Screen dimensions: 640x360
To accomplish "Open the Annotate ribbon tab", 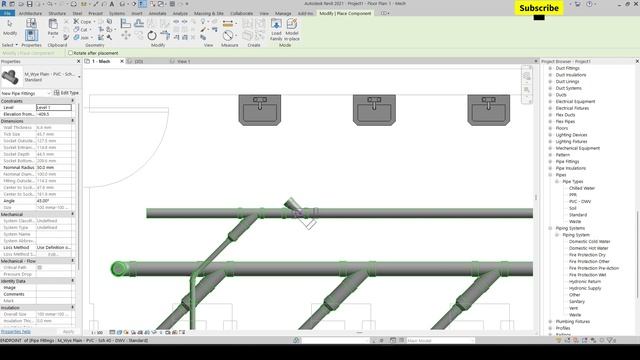I will [x=158, y=13].
